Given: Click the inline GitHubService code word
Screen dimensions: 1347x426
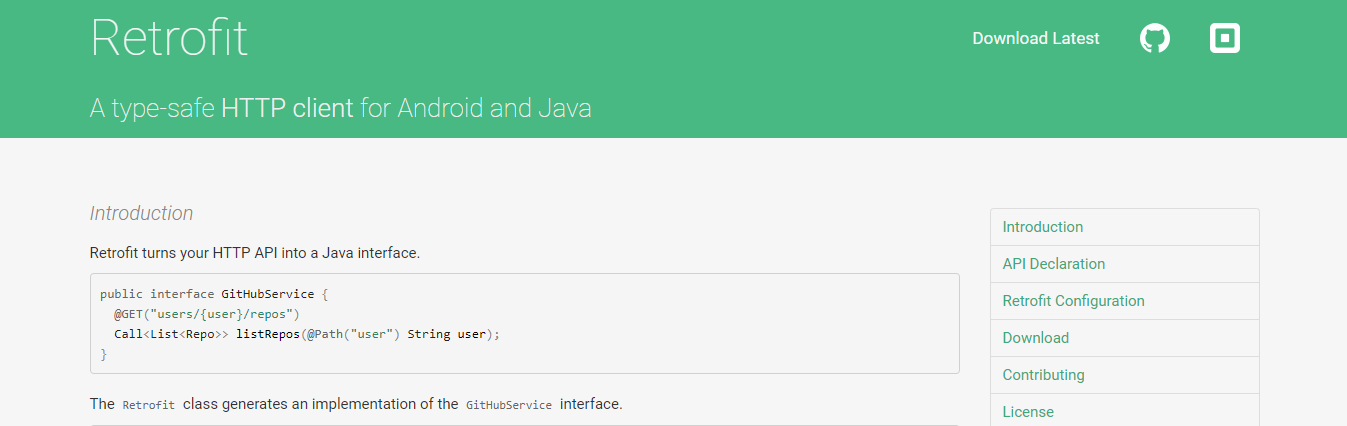Looking at the screenshot, I should click(509, 405).
